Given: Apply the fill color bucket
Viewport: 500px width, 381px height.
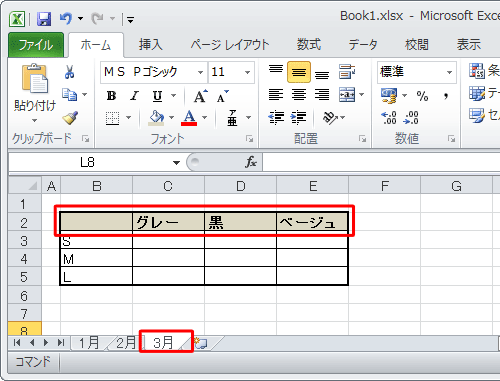Looking at the screenshot, I should [x=156, y=118].
